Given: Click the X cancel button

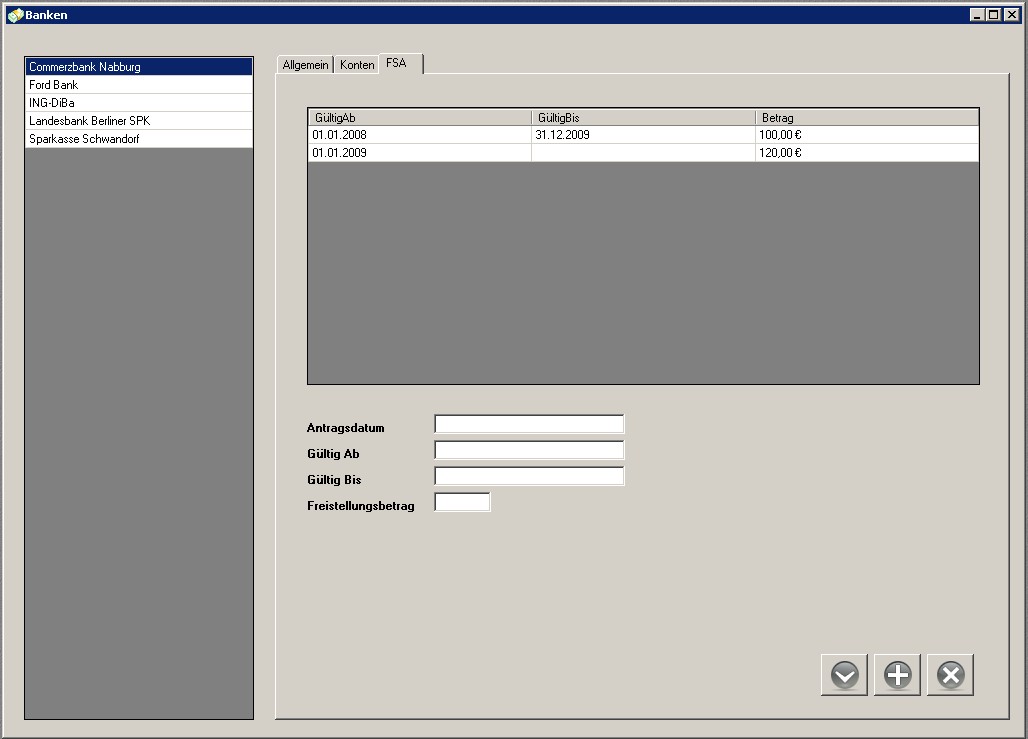Looking at the screenshot, I should tap(950, 675).
